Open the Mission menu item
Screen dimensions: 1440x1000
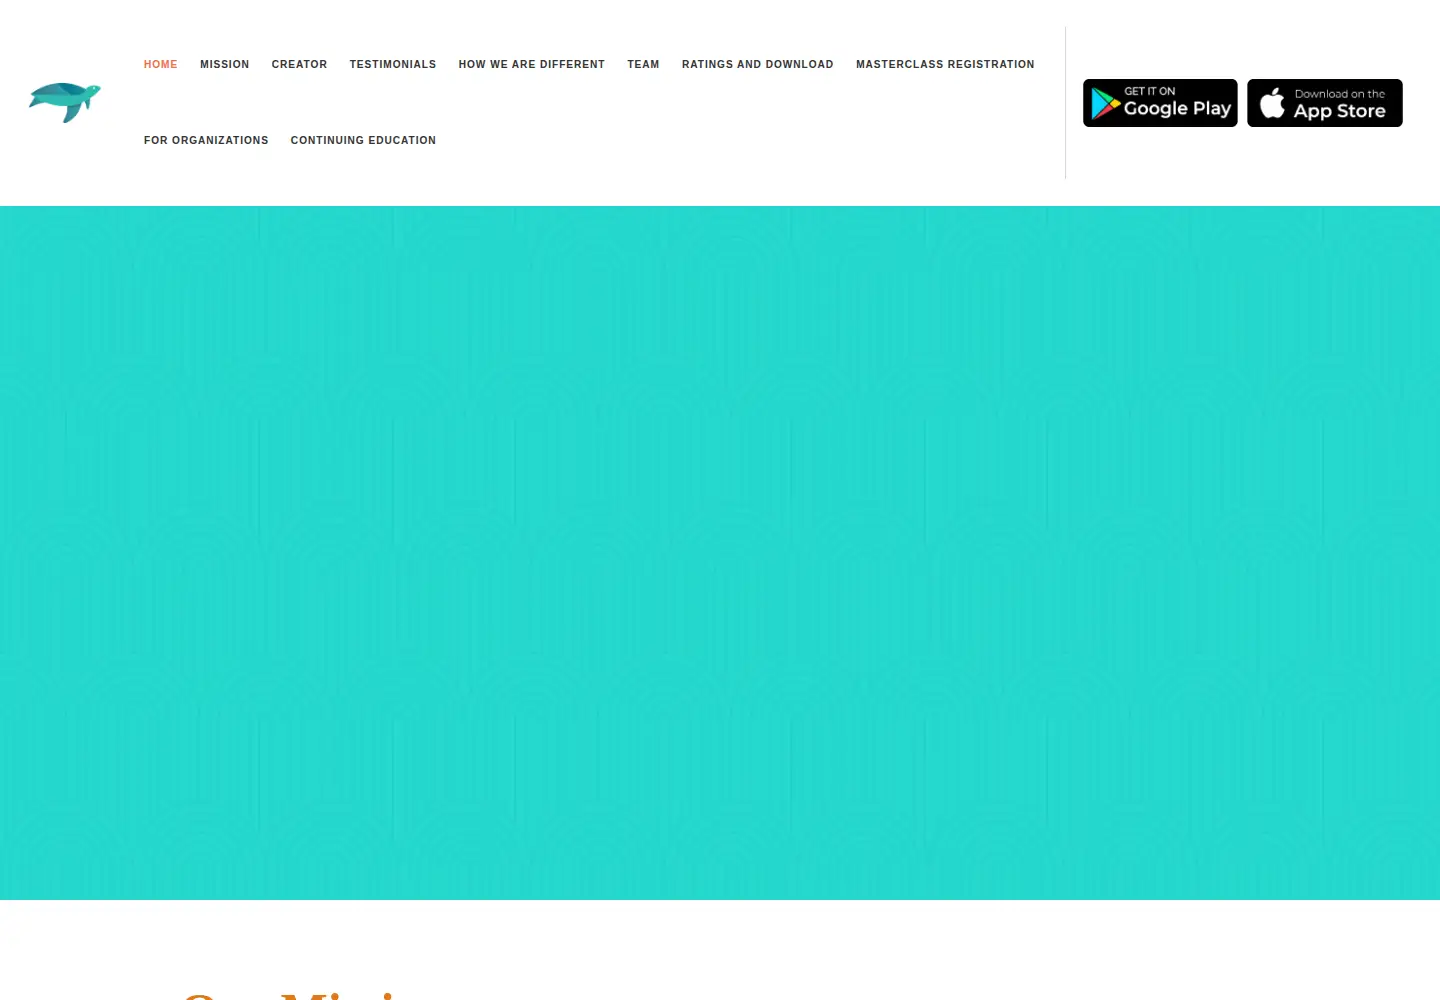225,64
